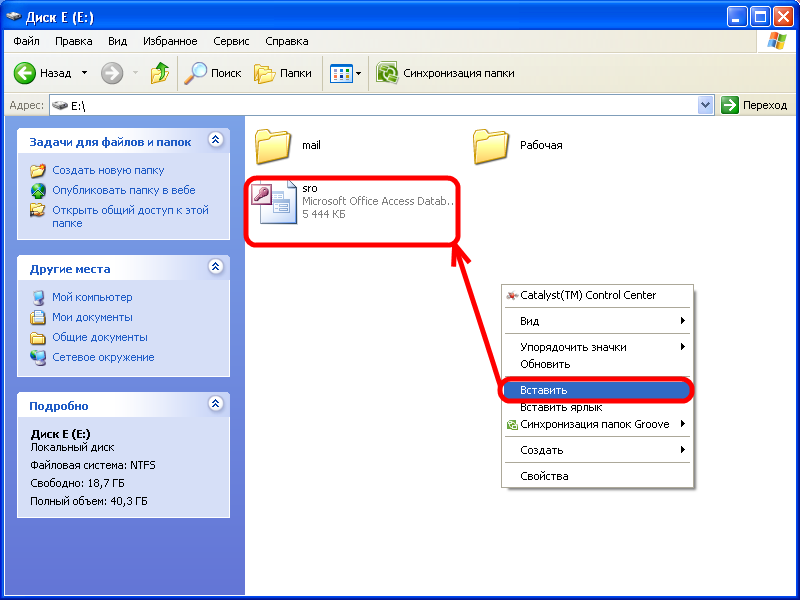Image resolution: width=800 pixels, height=600 pixels.
Task: Click Создать новую папку link
Action: point(108,170)
